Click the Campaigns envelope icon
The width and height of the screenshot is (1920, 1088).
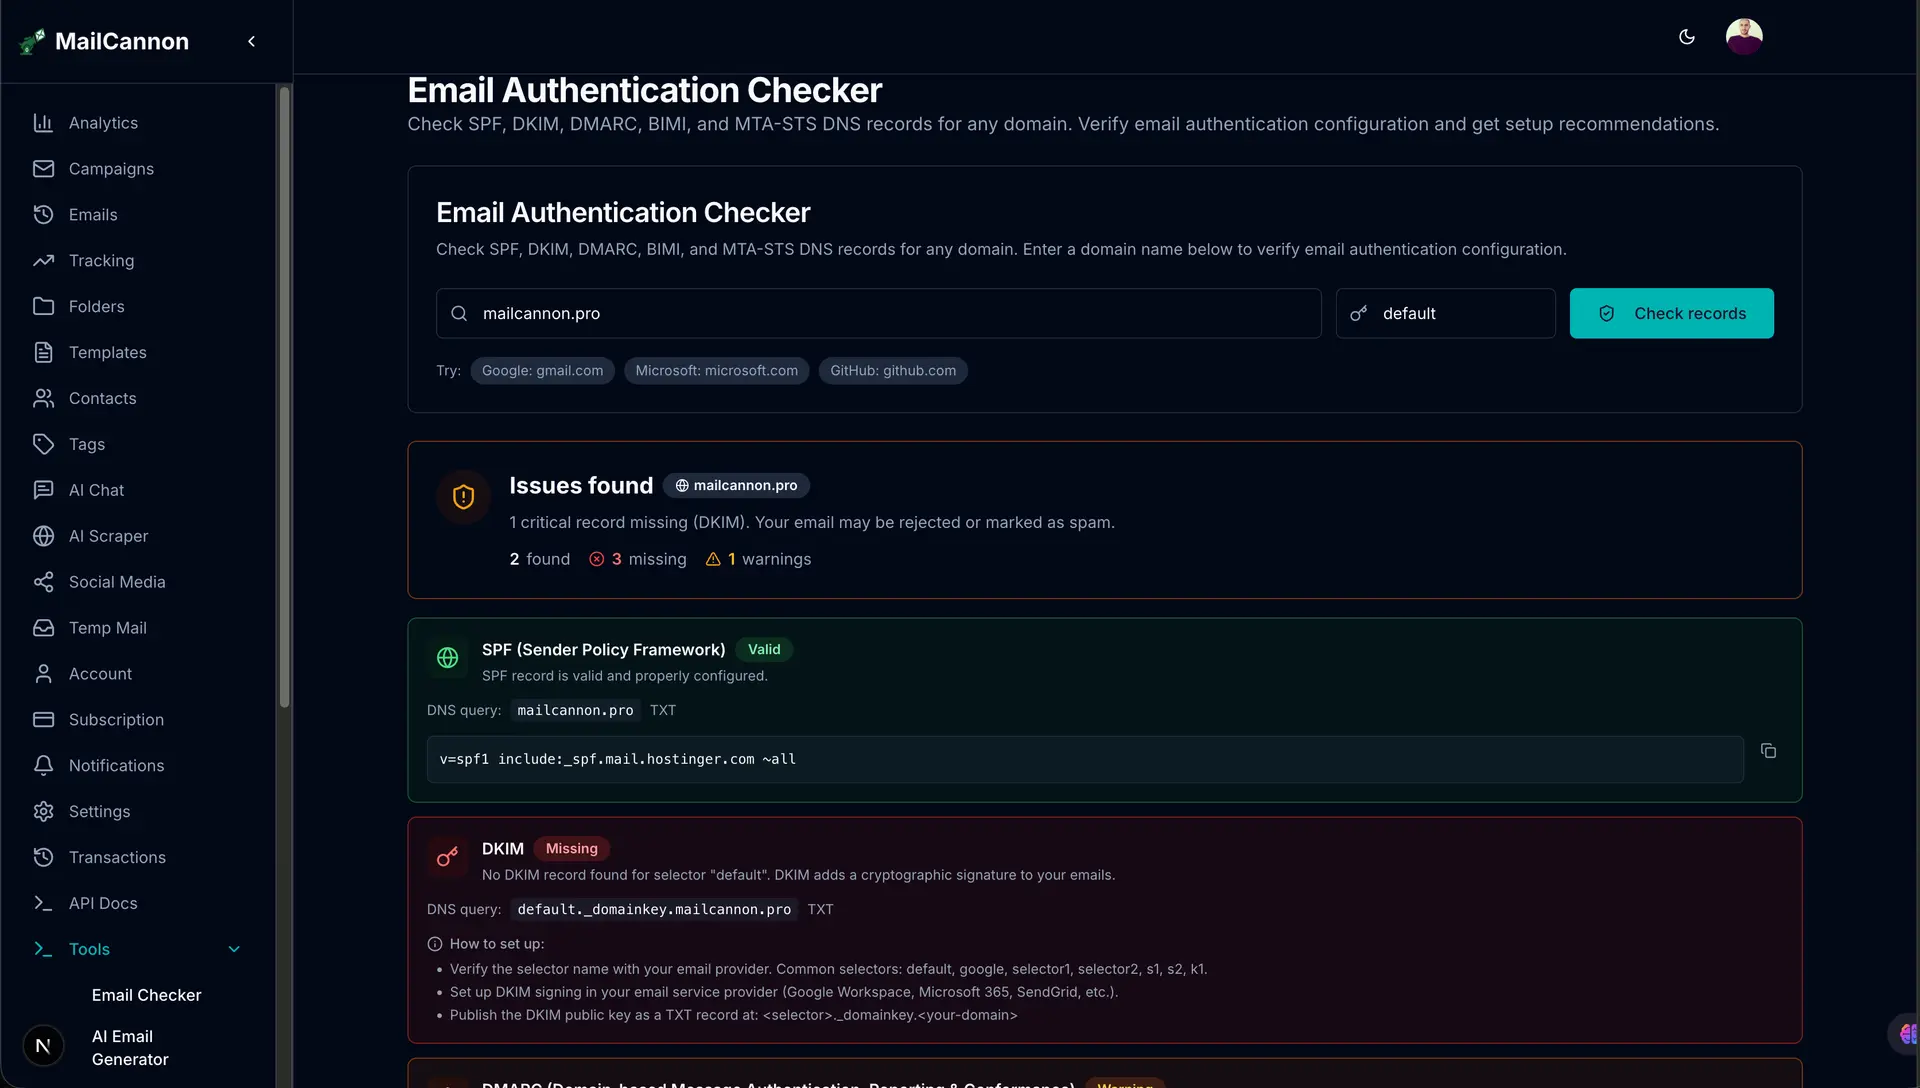(x=43, y=169)
